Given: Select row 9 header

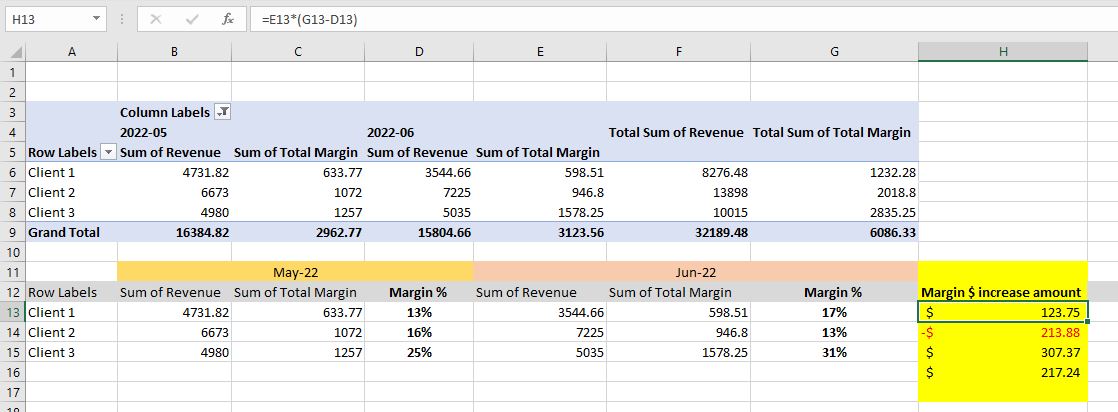Looking at the screenshot, I should 12,232.
